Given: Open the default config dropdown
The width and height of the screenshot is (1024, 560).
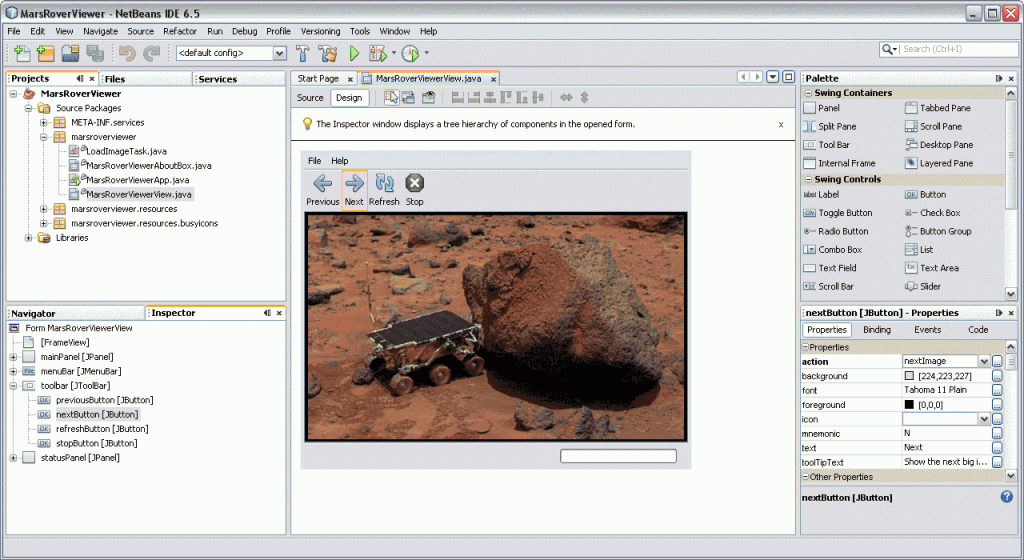Looking at the screenshot, I should [280, 53].
